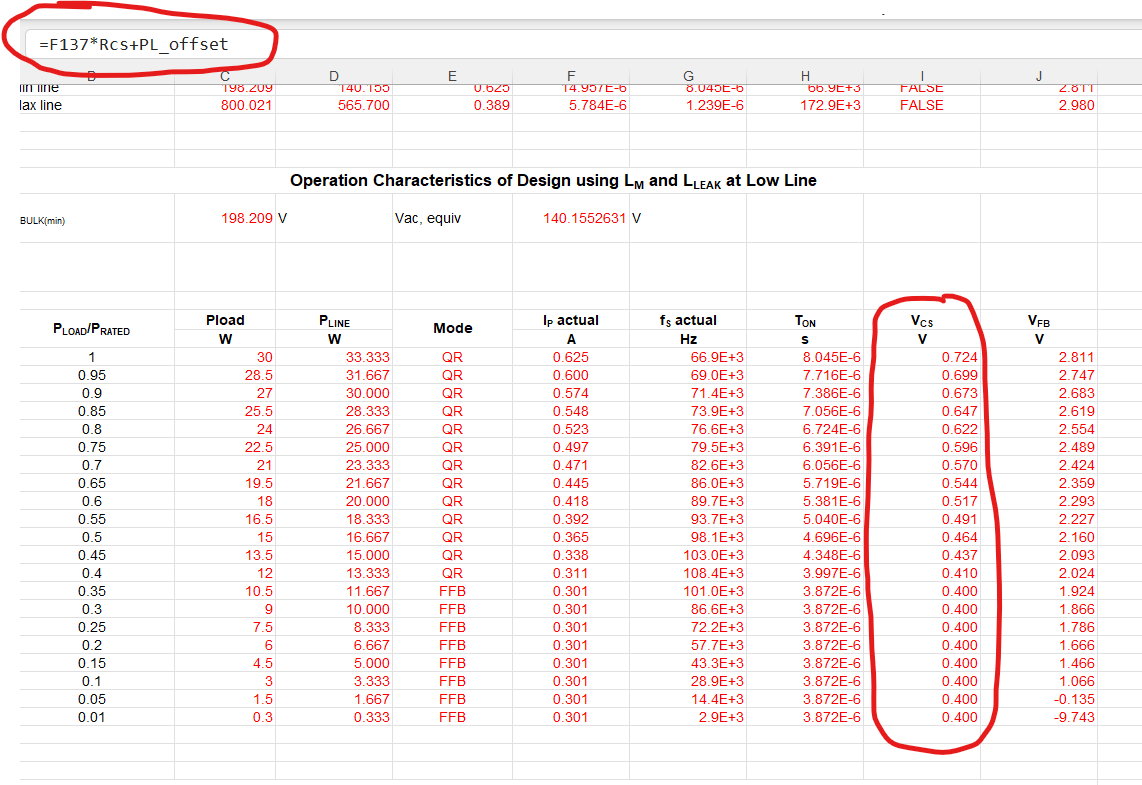Viewport: 1142px width, 785px height.
Task: Select column C header
Action: pyautogui.click(x=225, y=76)
